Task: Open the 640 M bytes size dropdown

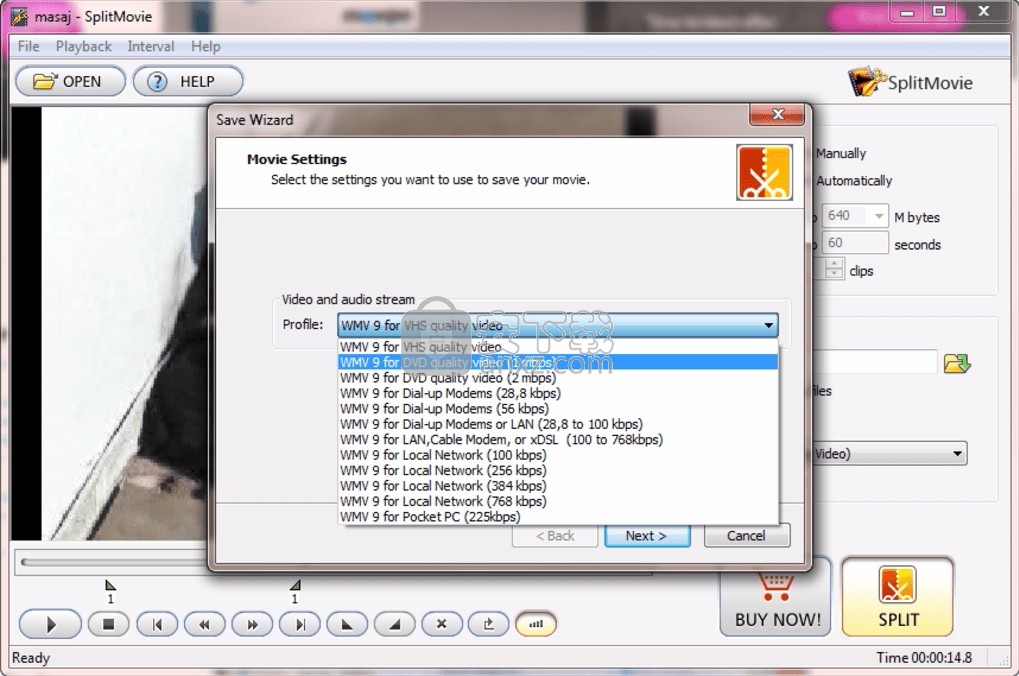Action: coord(879,216)
